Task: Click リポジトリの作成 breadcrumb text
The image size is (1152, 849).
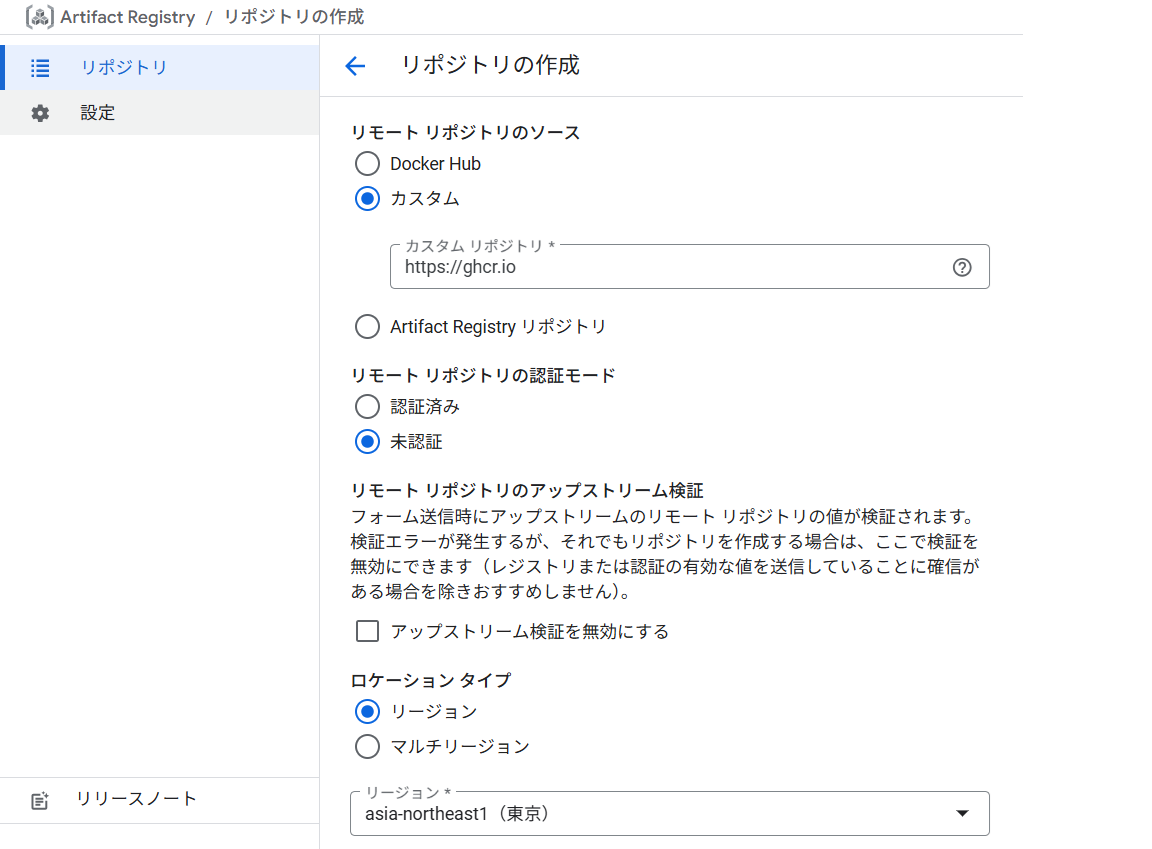Action: click(294, 17)
